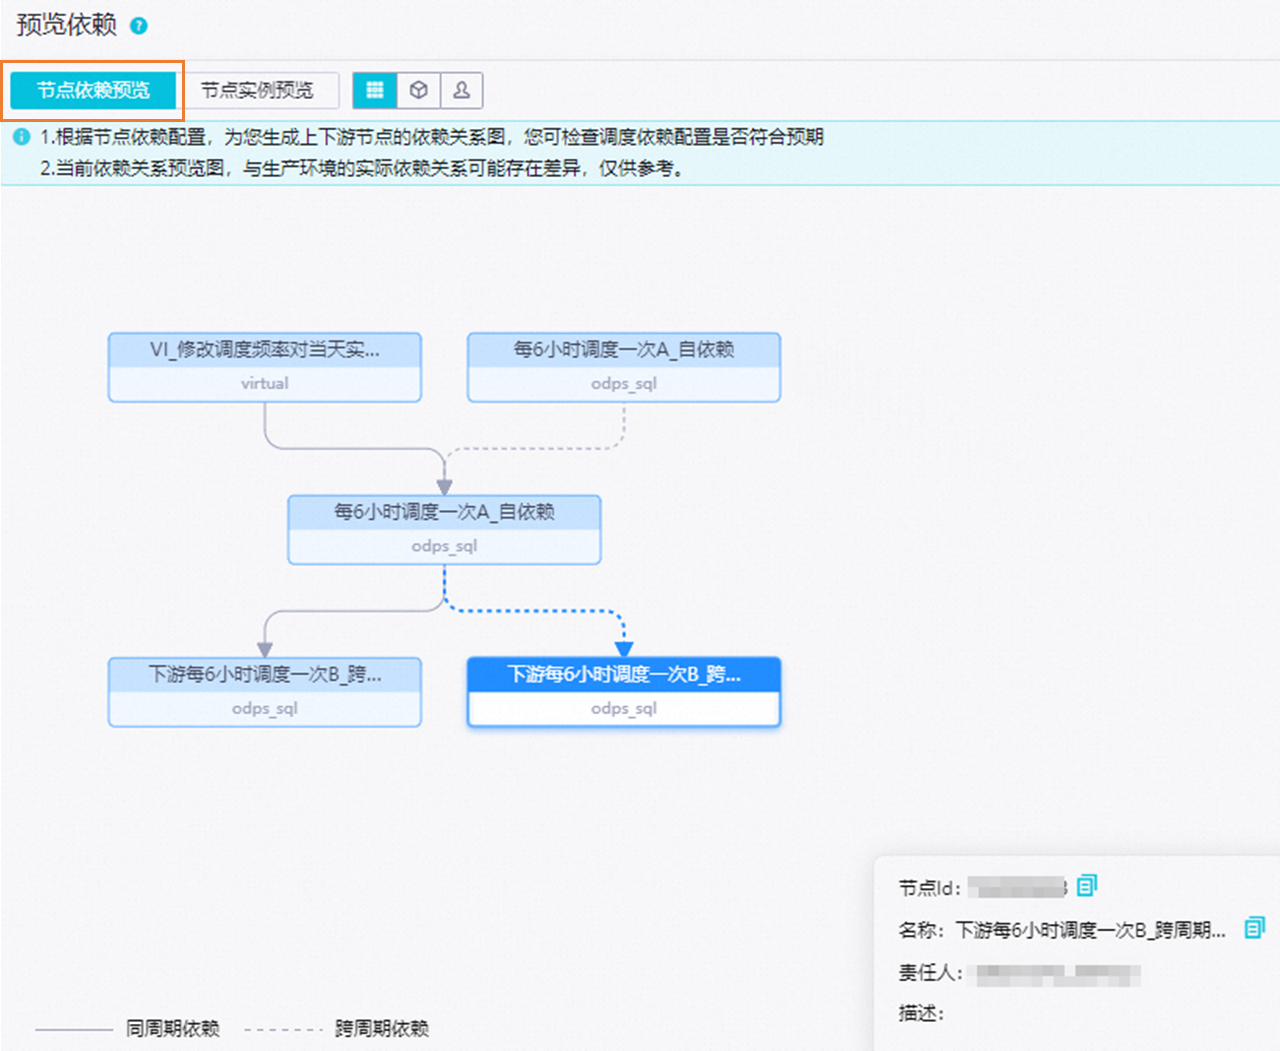Click the 跨周期依赖 legend label
The width and height of the screenshot is (1280, 1051).
point(382,1028)
